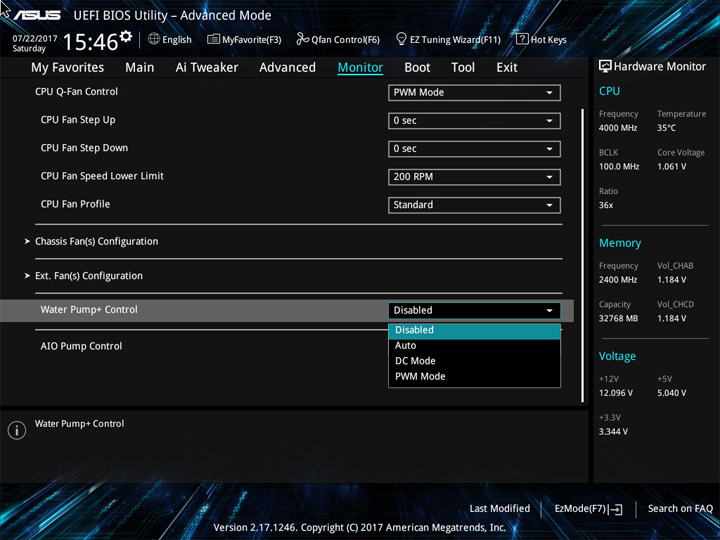
Task: Open the MyFavorite(F3) list icon
Action: click(x=213, y=39)
